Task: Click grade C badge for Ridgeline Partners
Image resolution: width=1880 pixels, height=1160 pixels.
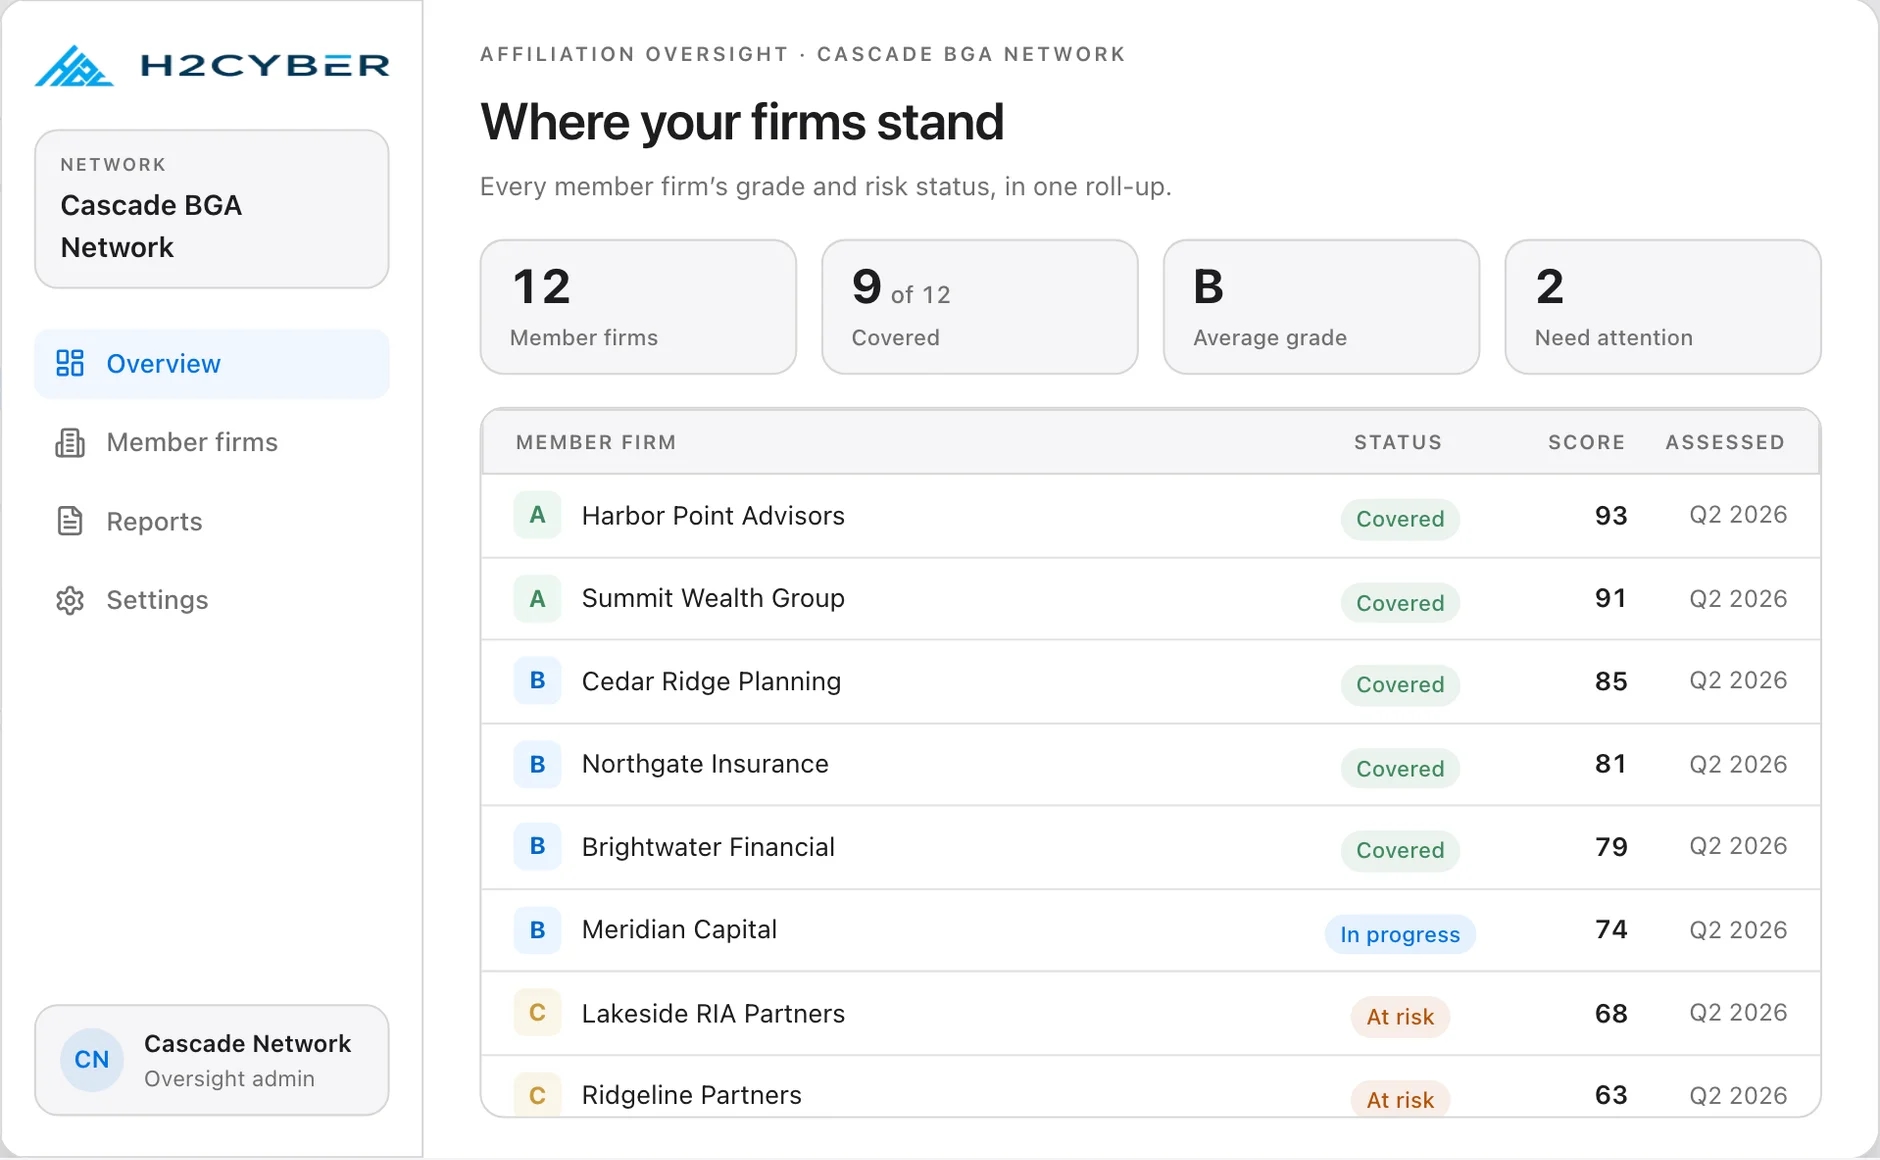Action: click(x=537, y=1095)
